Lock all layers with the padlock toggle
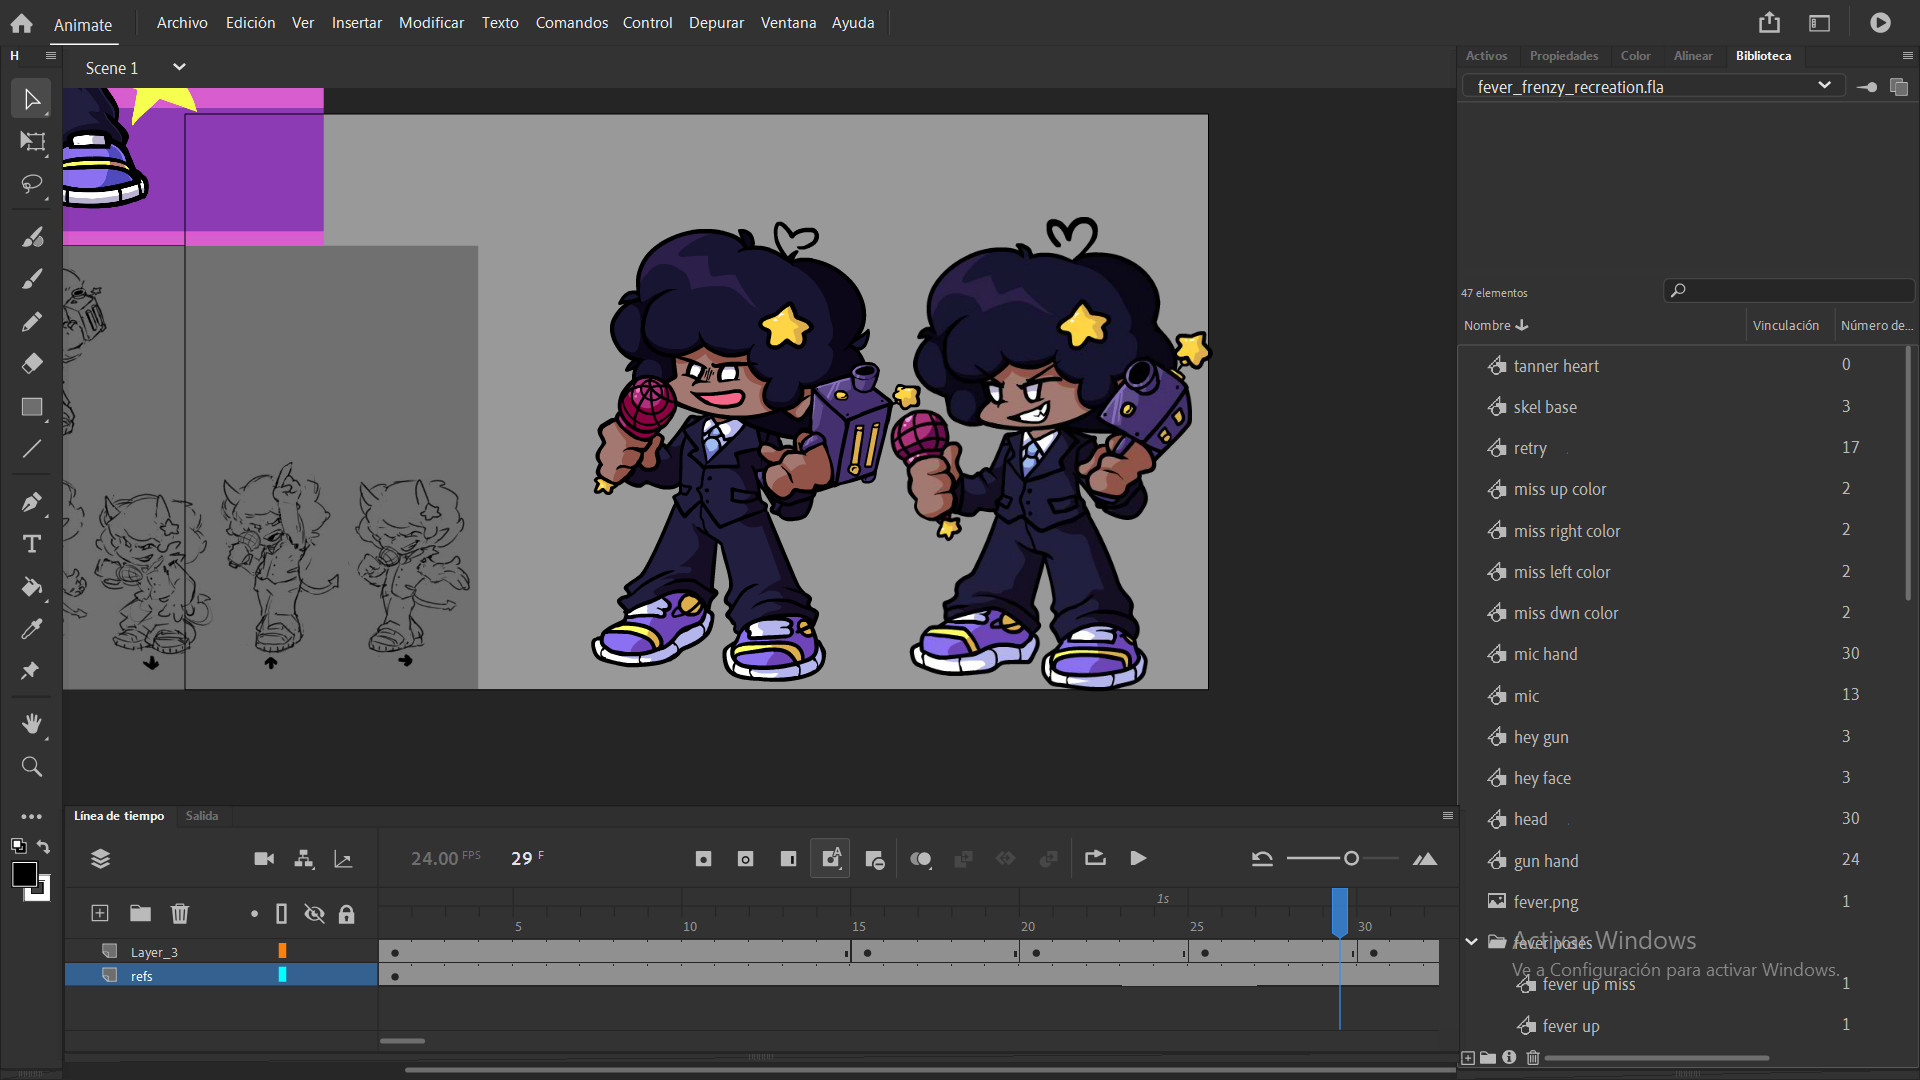Viewport: 1920px width, 1080px height. tap(347, 913)
